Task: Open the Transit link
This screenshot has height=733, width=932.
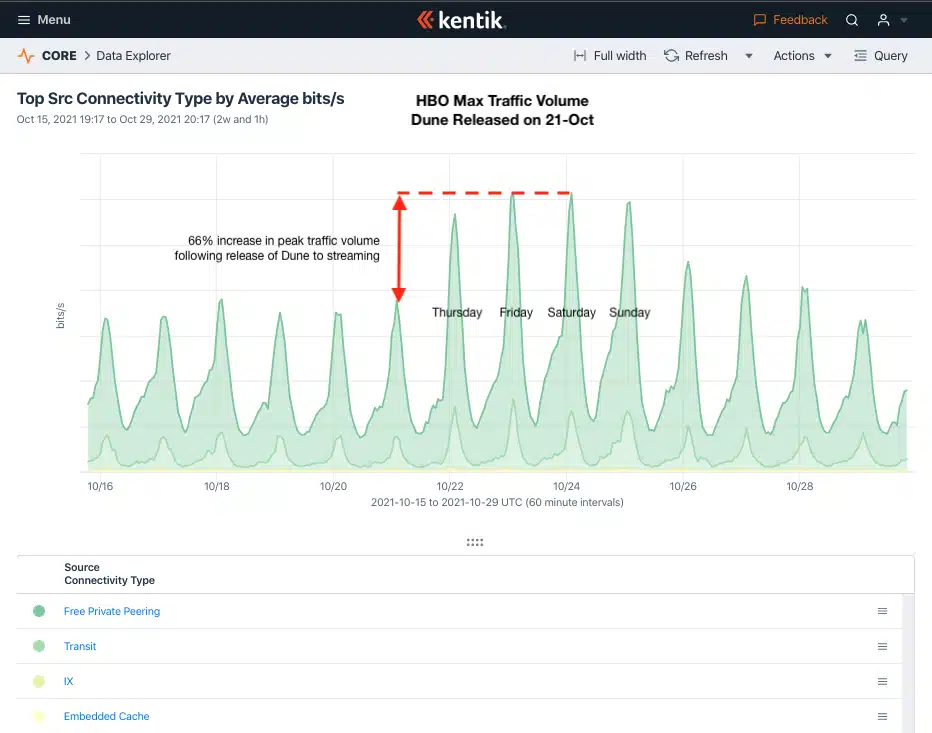Action: coord(80,646)
